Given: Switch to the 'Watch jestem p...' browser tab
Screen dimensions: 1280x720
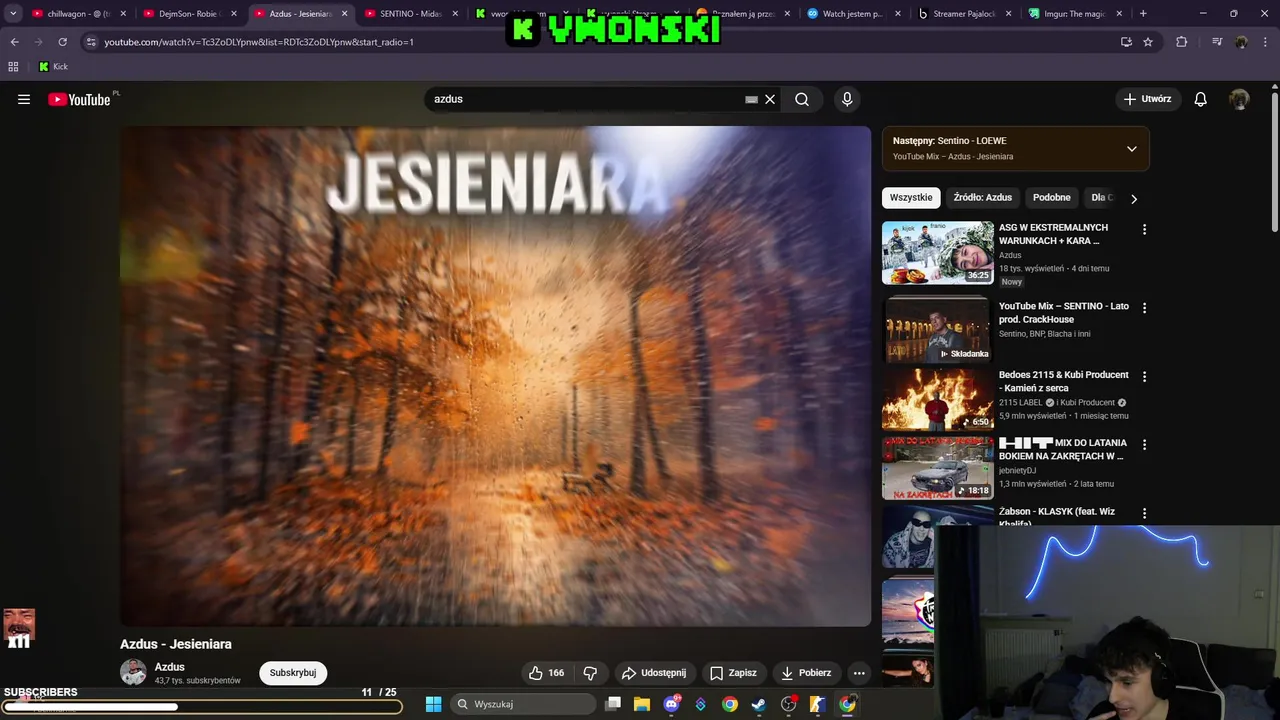Looking at the screenshot, I should (853, 14).
